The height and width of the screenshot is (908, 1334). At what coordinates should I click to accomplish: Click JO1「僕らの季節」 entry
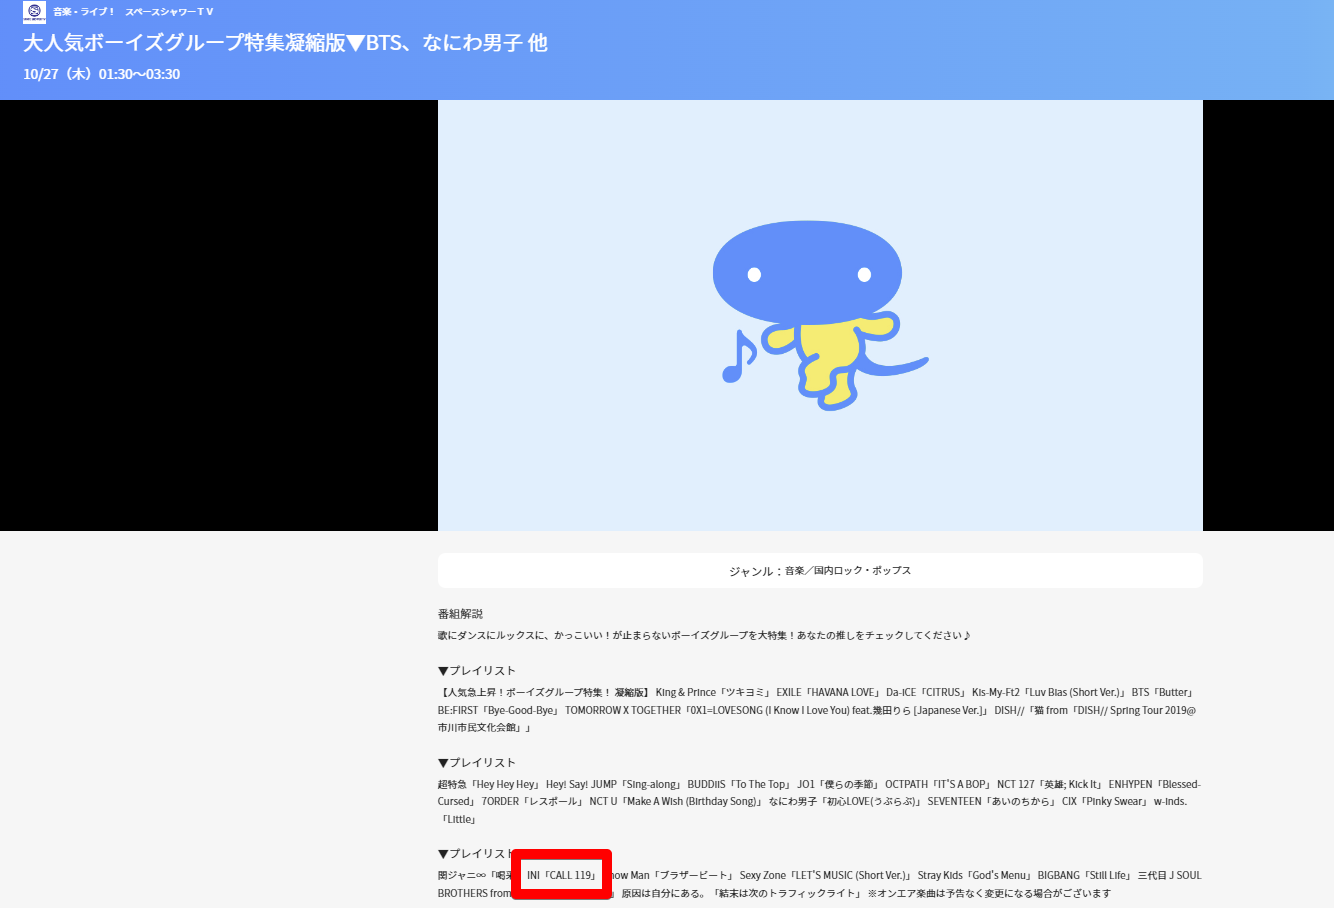(838, 785)
